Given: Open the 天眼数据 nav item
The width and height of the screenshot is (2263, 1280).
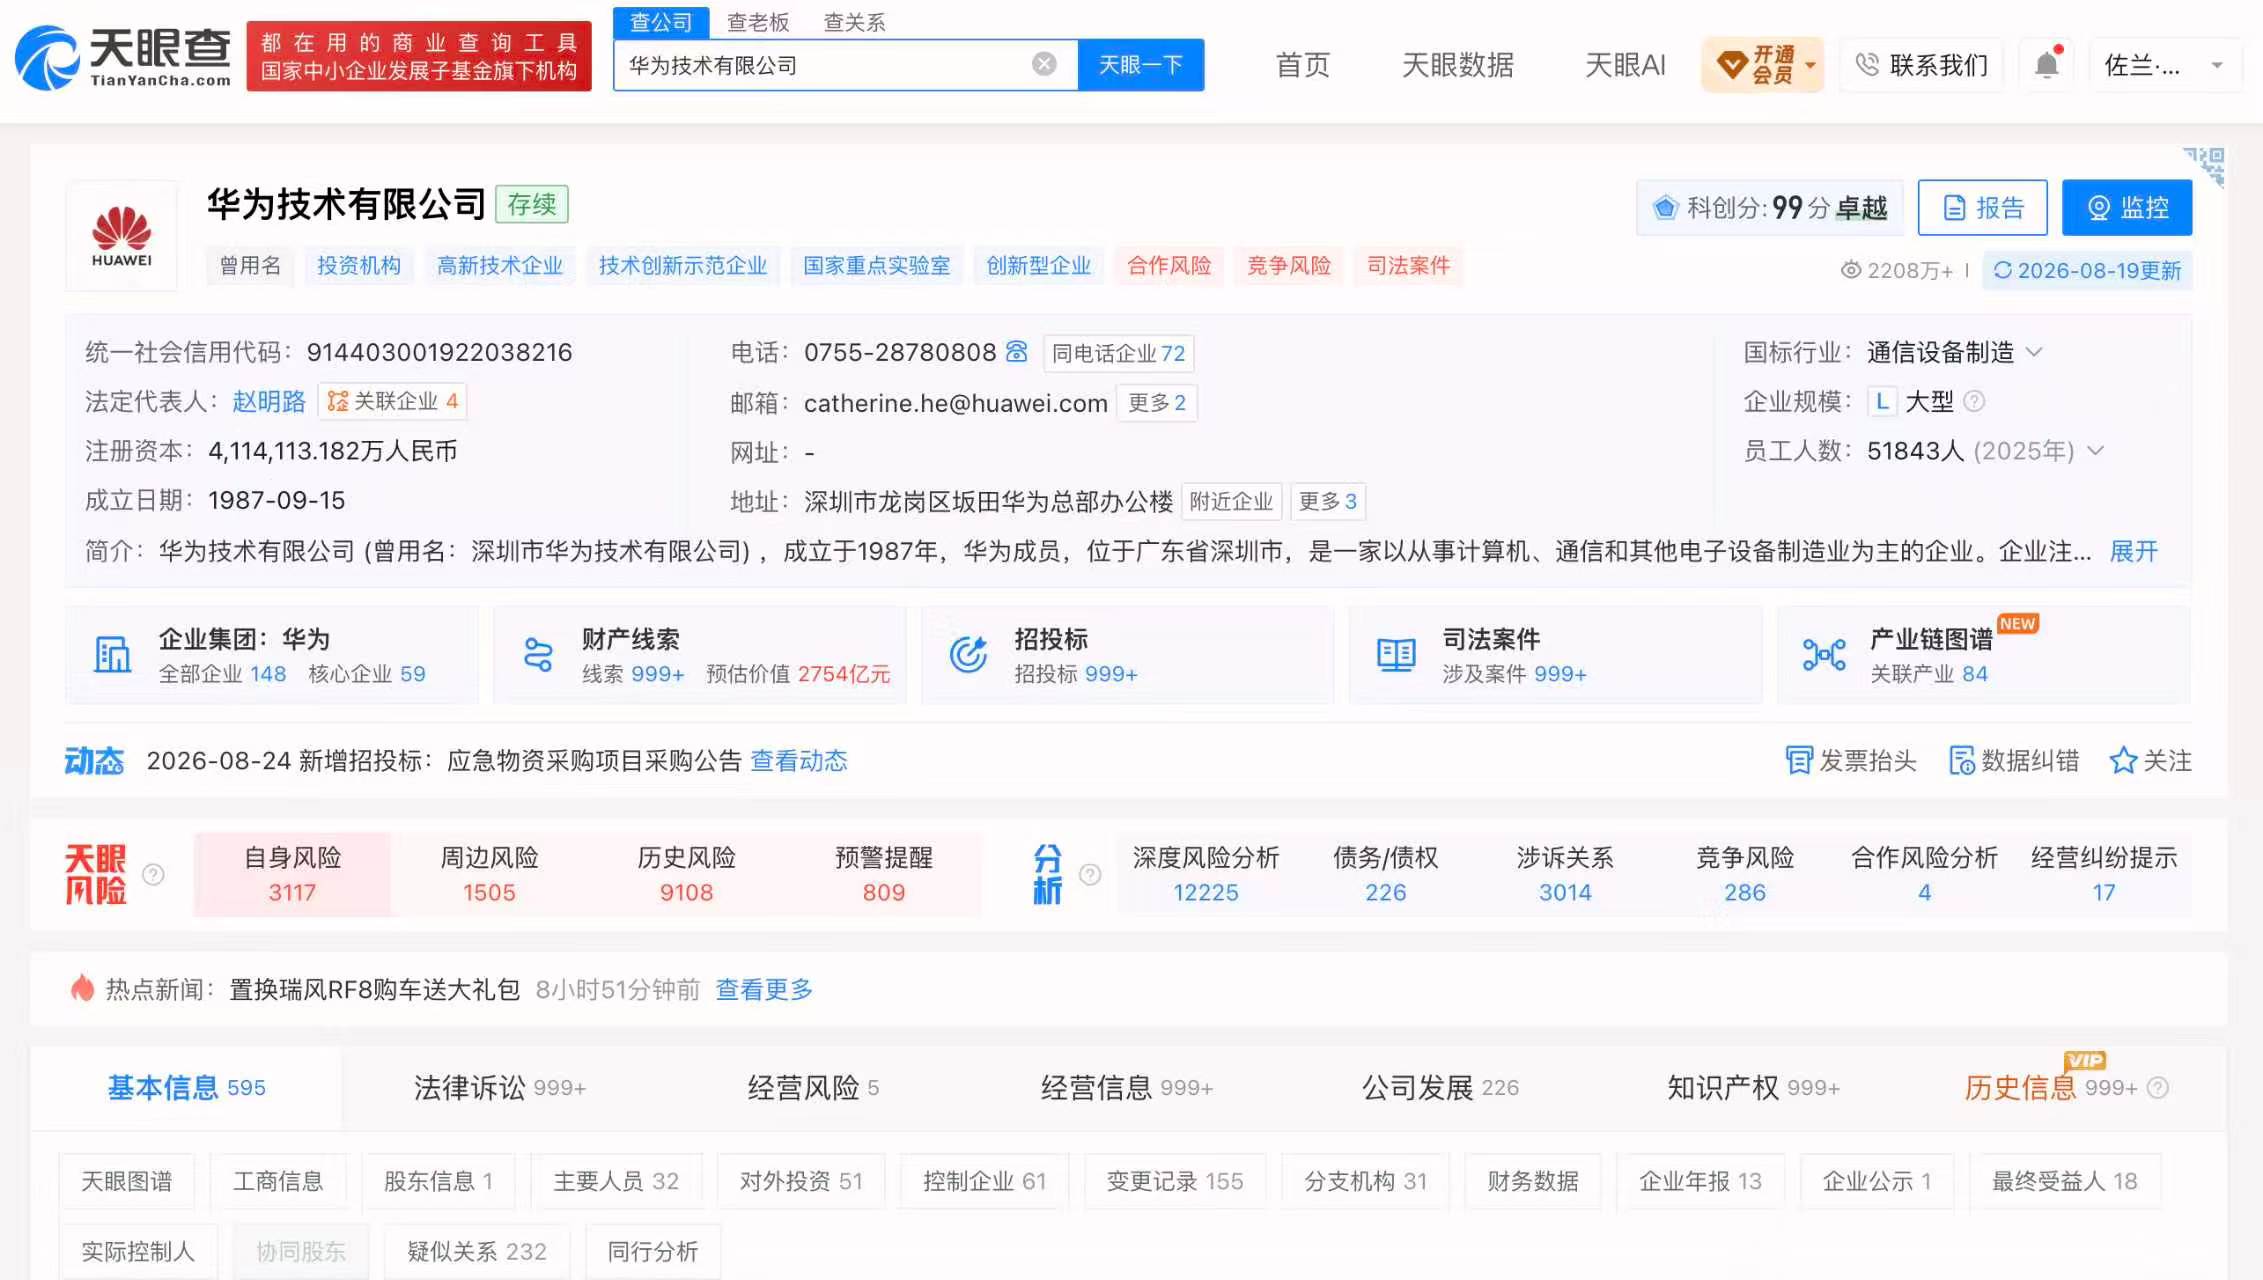Looking at the screenshot, I should coord(1457,65).
